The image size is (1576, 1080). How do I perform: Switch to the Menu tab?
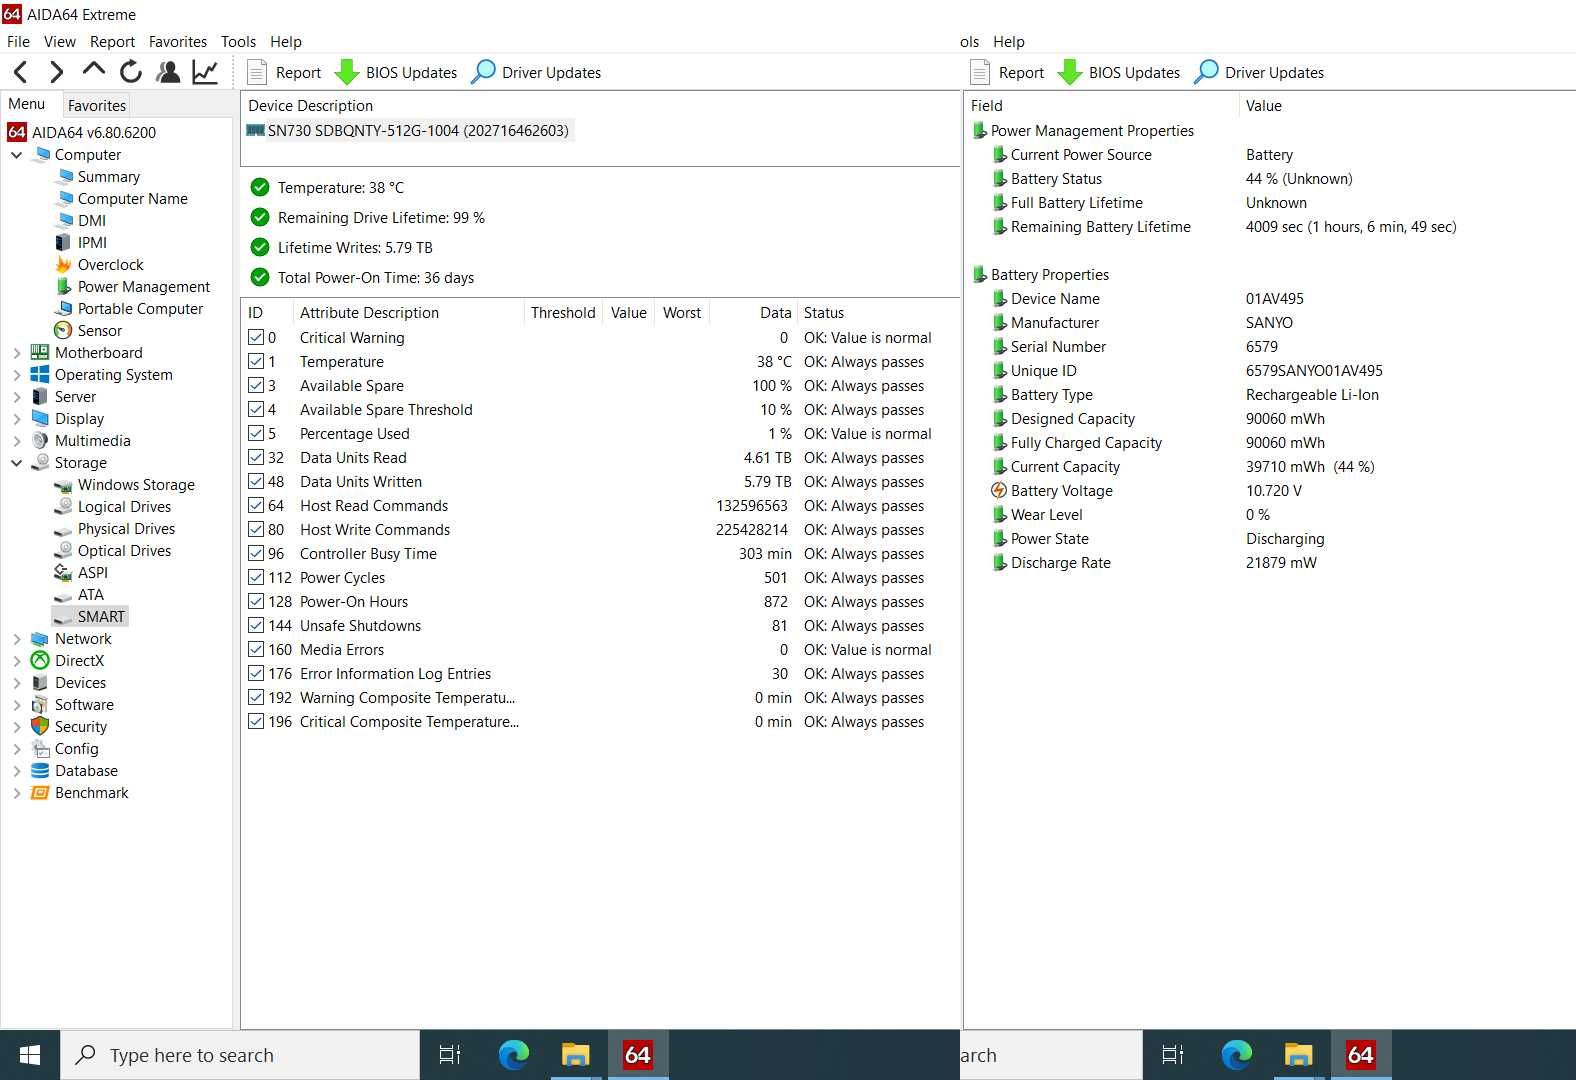[x=27, y=104]
